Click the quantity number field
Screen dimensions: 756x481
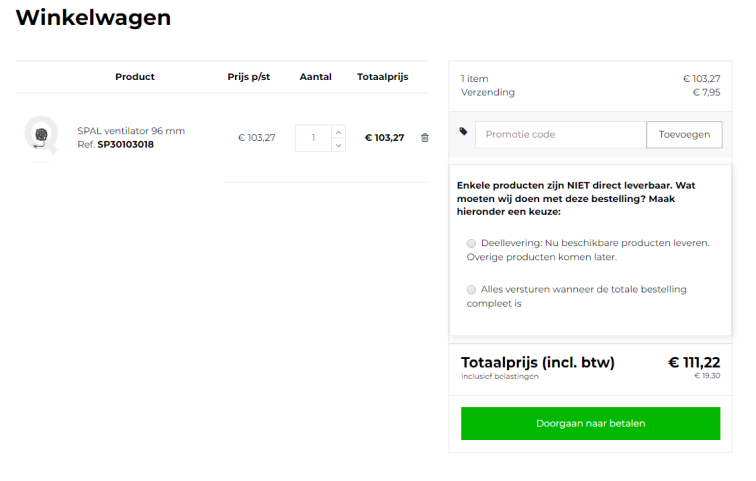pos(313,138)
